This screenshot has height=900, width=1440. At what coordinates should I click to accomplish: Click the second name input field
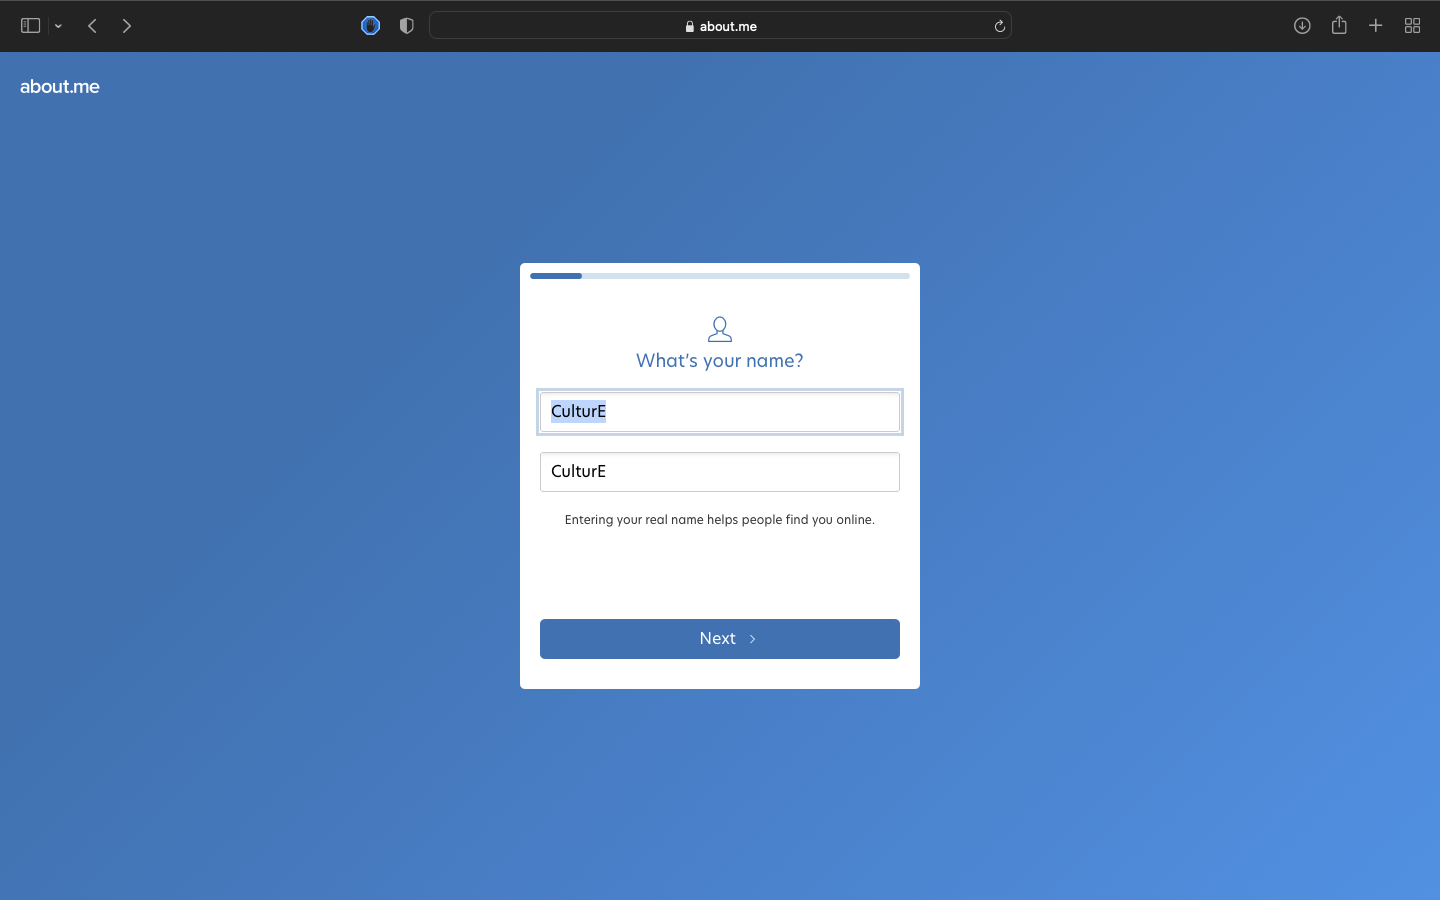pos(720,472)
